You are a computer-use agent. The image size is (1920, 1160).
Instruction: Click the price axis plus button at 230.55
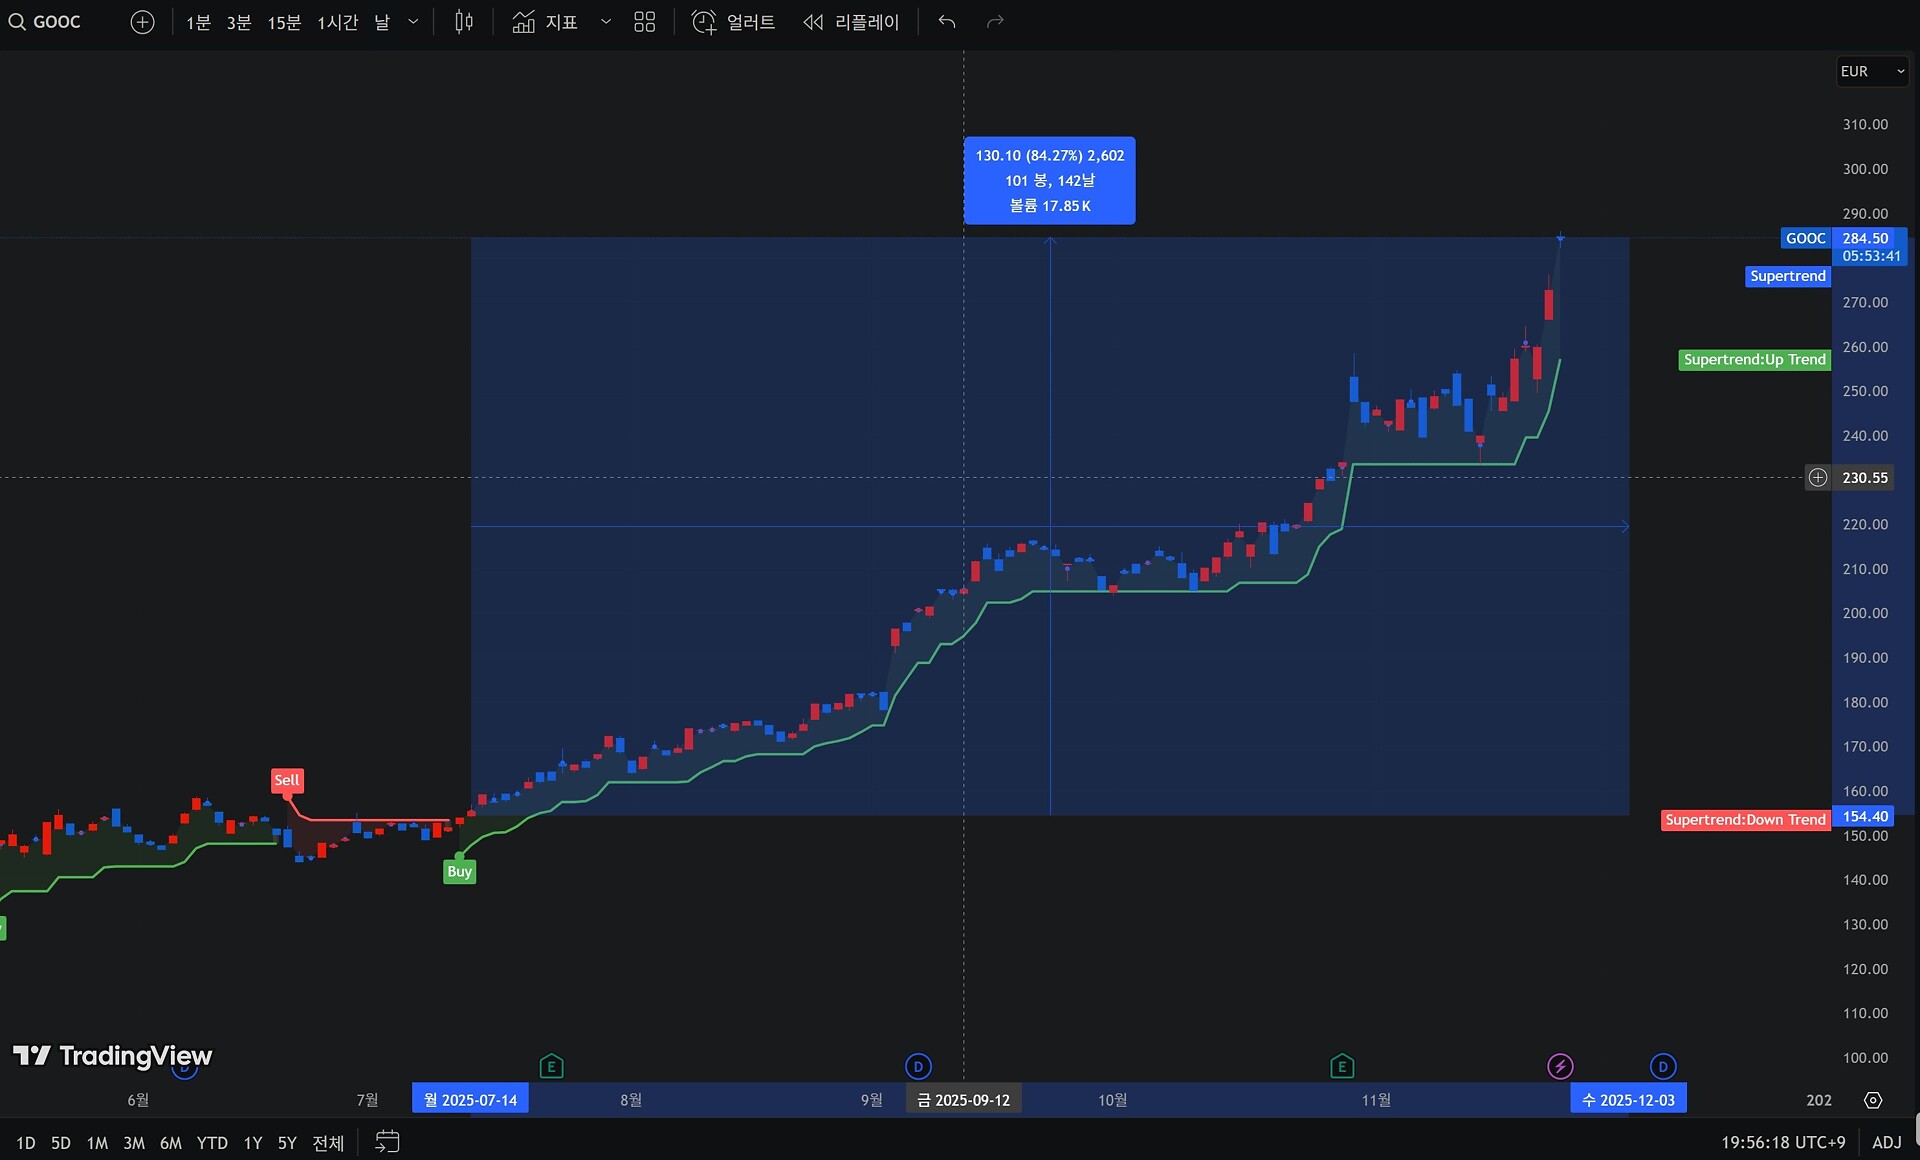(1817, 478)
